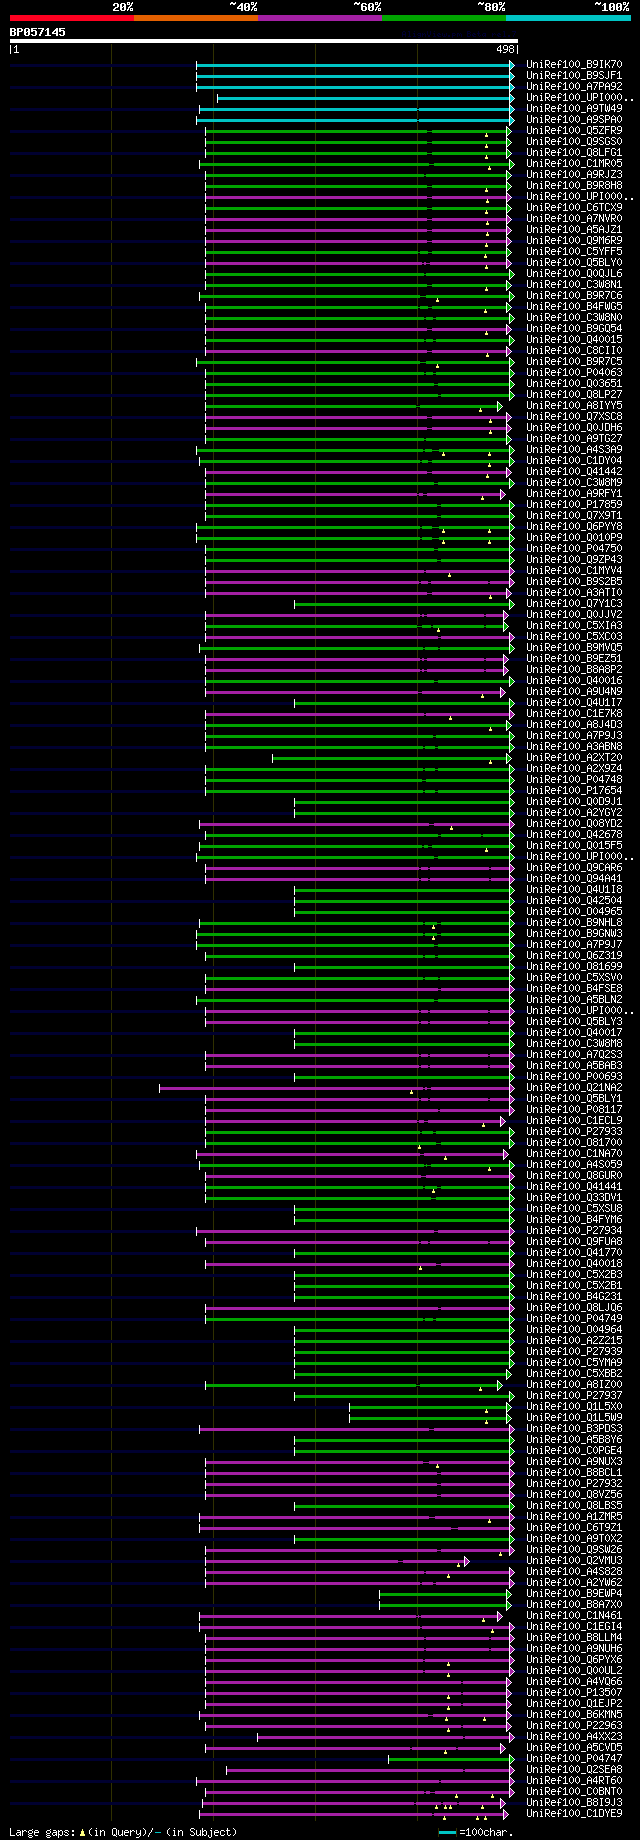Select the UniRef100_A7NVR0 label
The height and width of the screenshot is (1840, 640).
pyautogui.click(x=574, y=219)
